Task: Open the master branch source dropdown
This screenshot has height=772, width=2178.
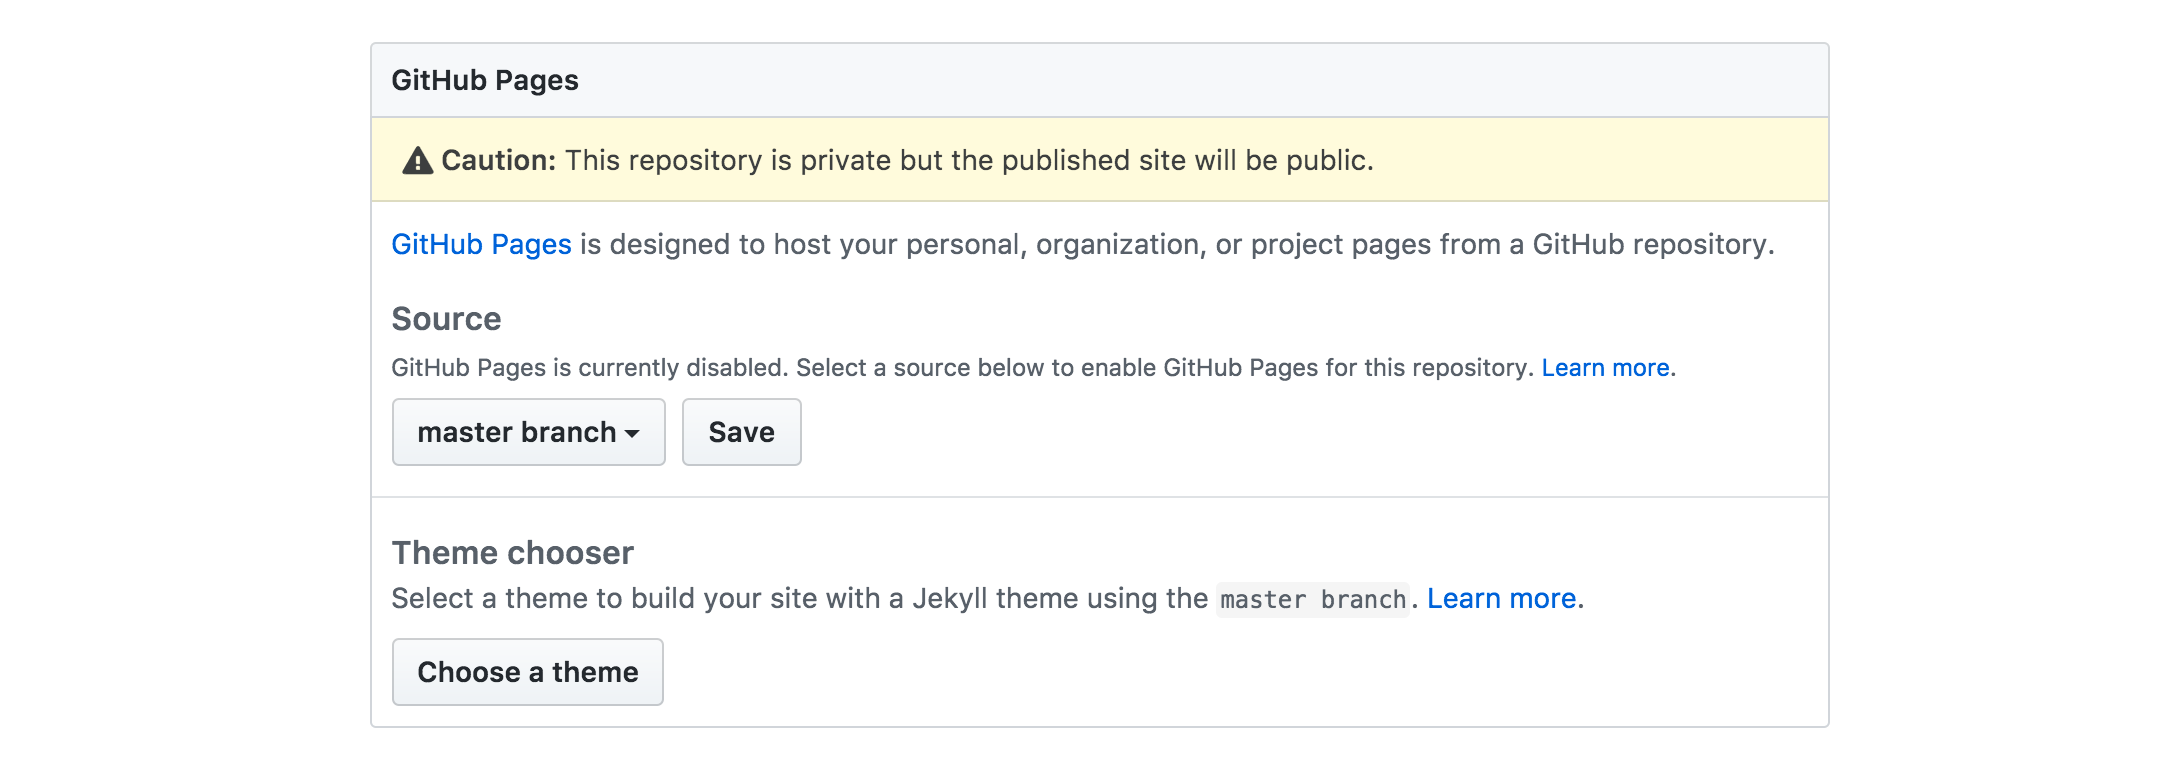Action: (x=528, y=432)
